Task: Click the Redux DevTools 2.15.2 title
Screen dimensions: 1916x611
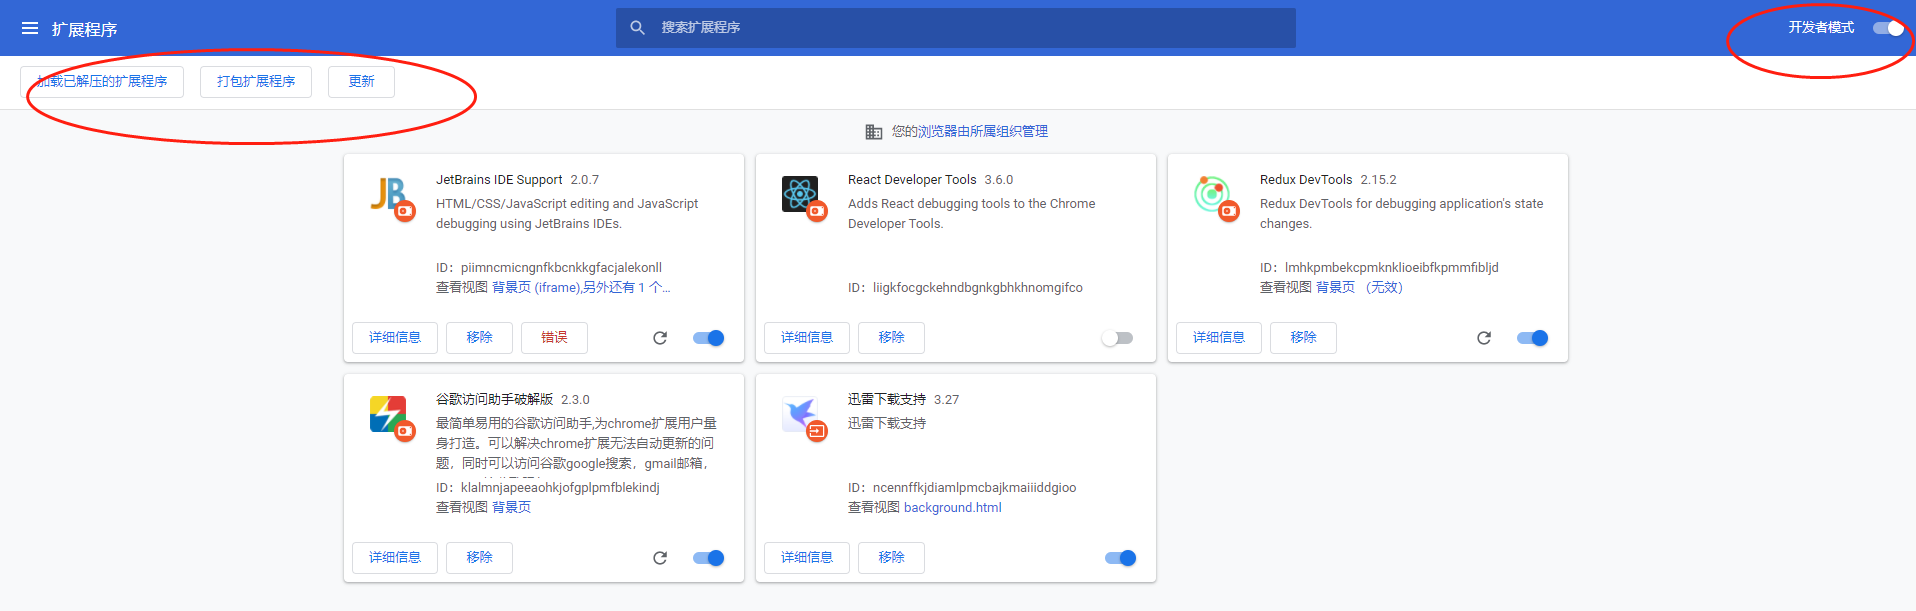Action: tap(1328, 180)
